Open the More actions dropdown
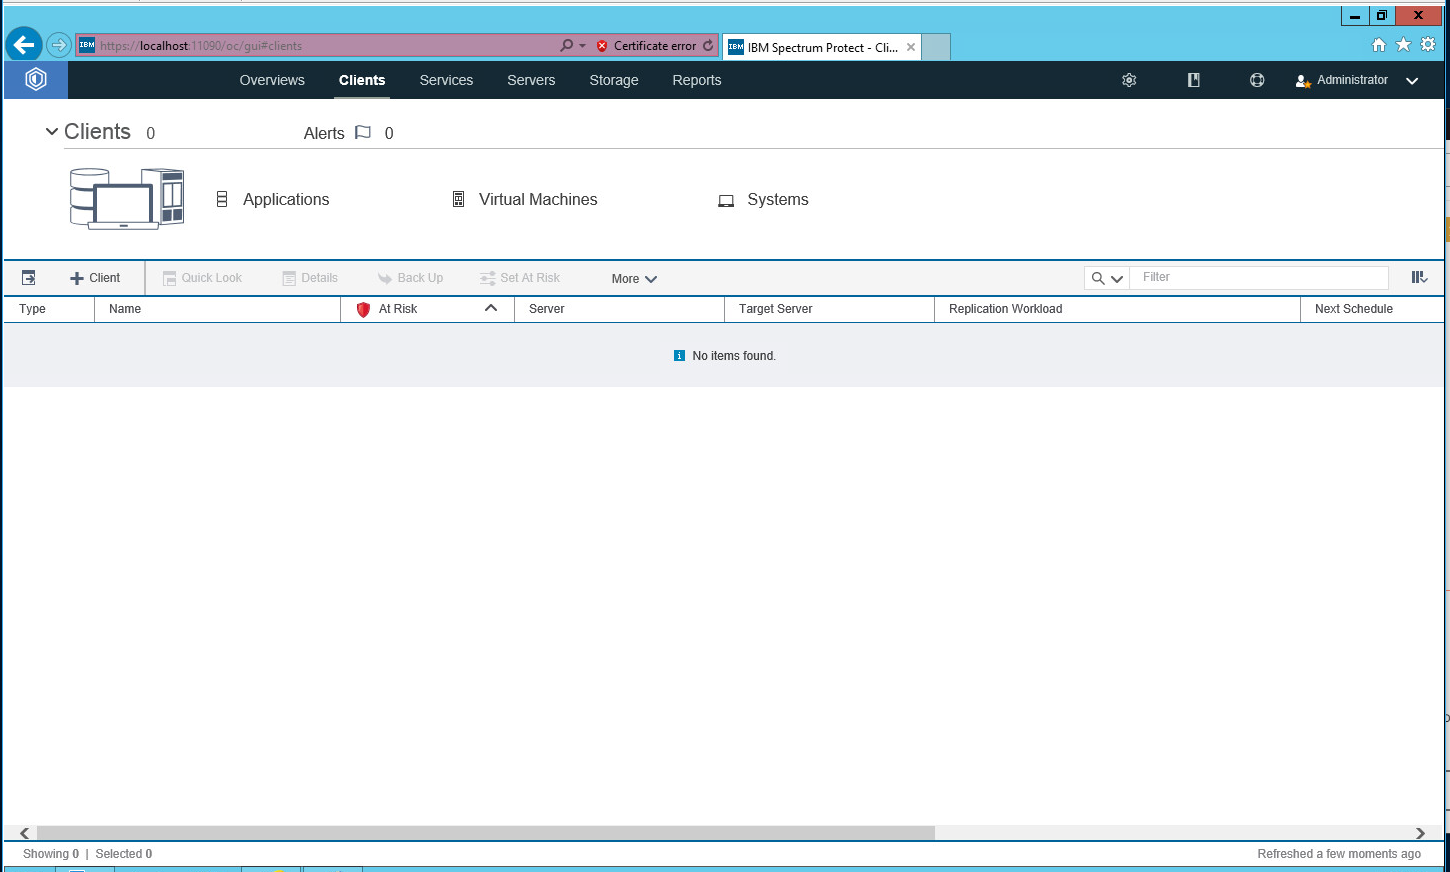 tap(634, 279)
